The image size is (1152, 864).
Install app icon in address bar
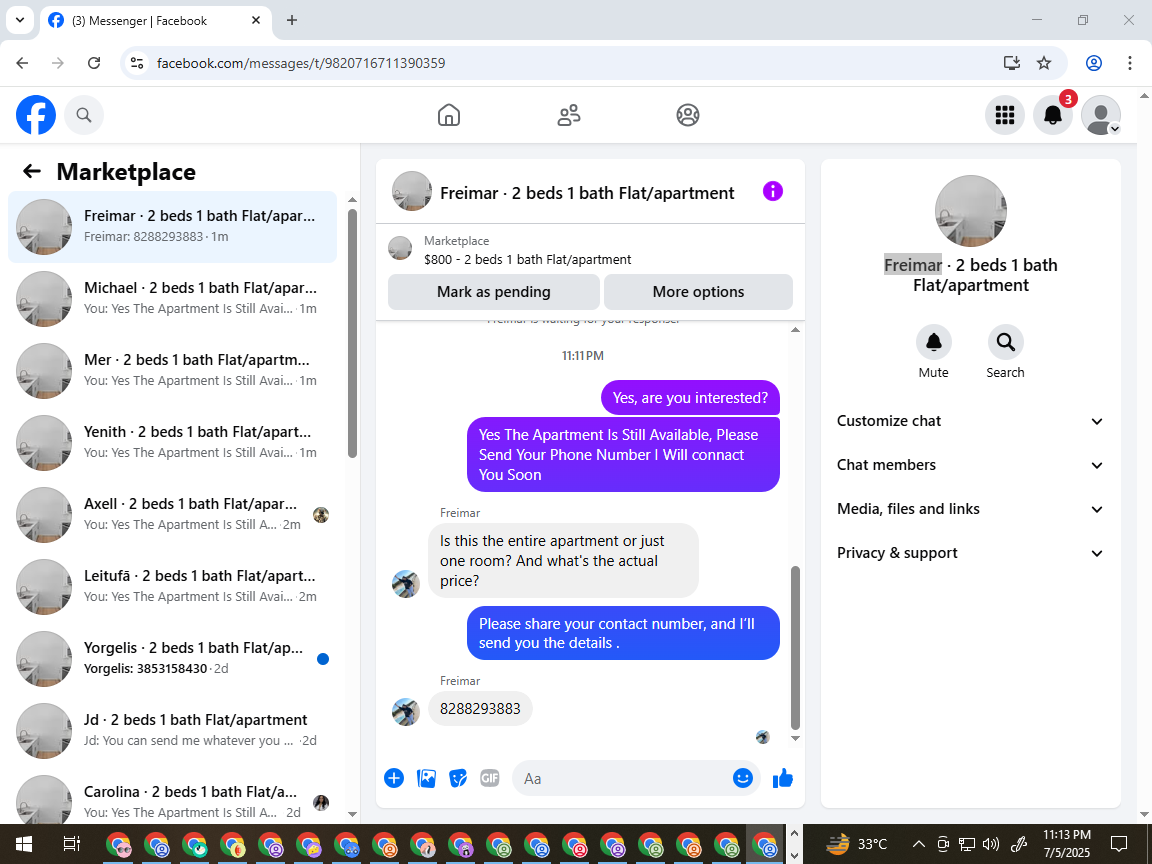1012,63
